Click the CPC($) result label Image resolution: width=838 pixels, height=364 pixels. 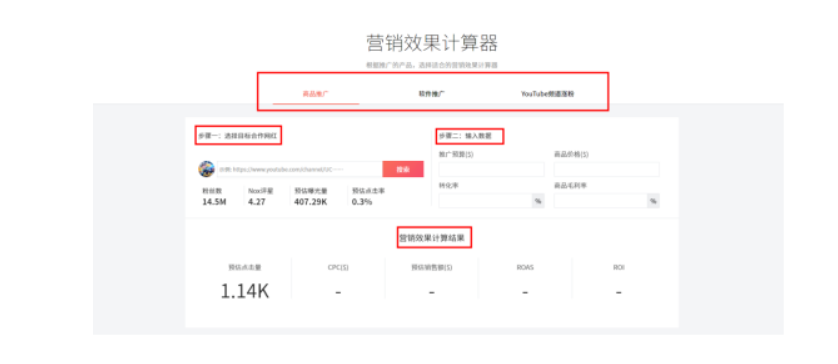[x=338, y=267]
